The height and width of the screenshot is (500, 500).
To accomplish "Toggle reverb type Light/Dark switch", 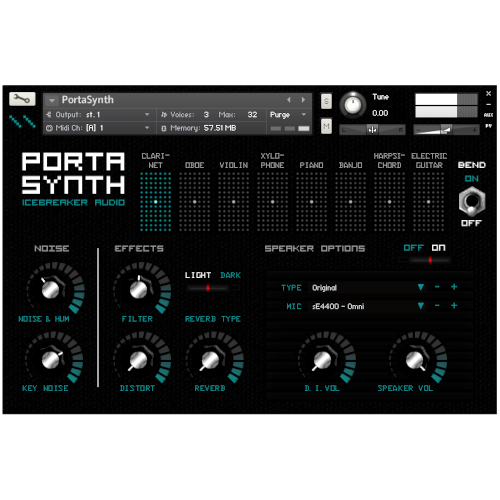I will (x=212, y=288).
